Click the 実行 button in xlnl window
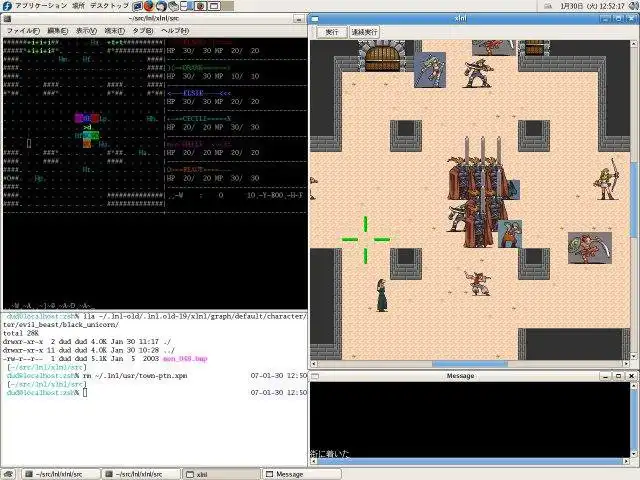The width and height of the screenshot is (640, 480). point(331,32)
